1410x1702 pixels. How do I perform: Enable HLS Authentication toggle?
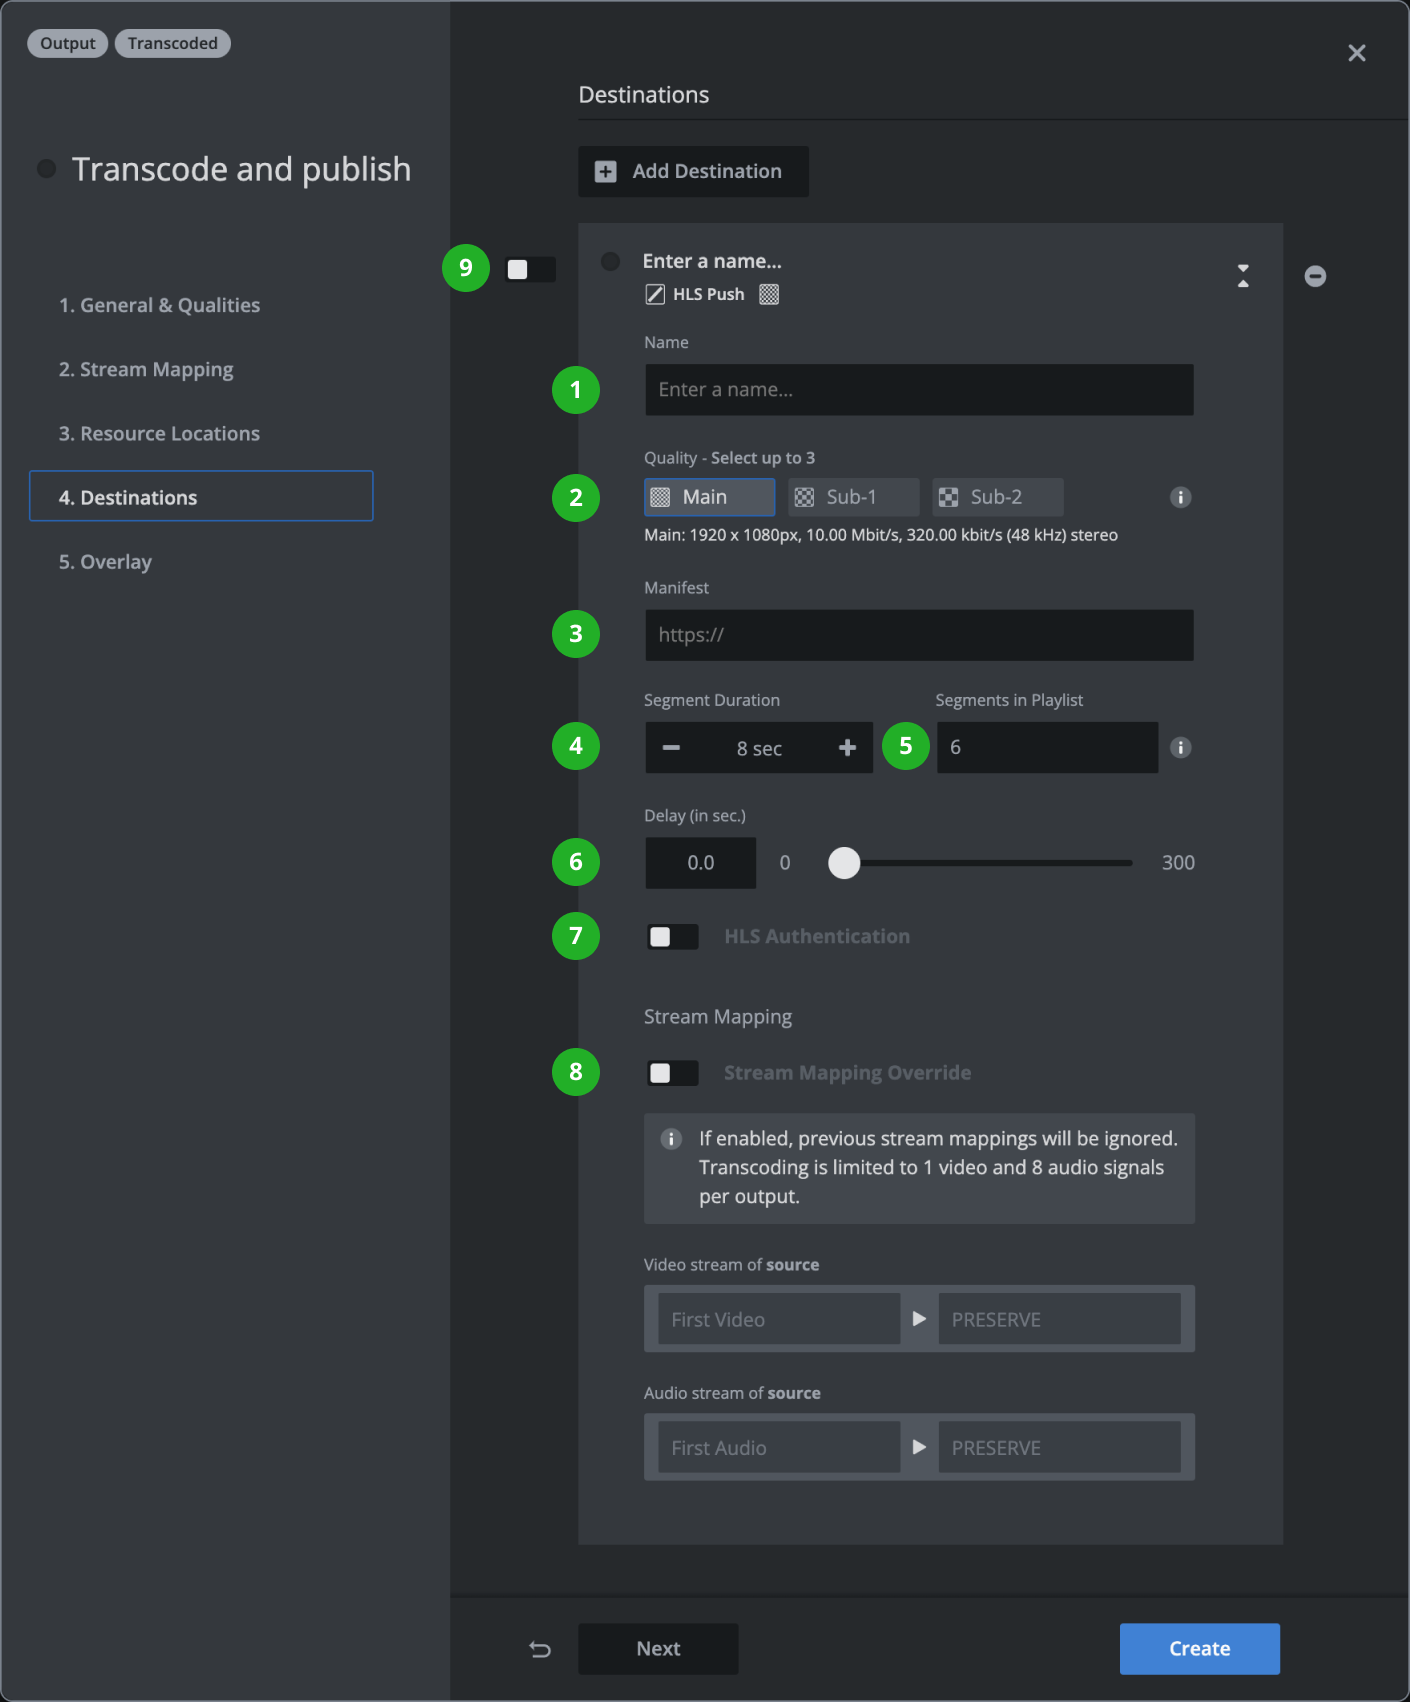pyautogui.click(x=672, y=937)
